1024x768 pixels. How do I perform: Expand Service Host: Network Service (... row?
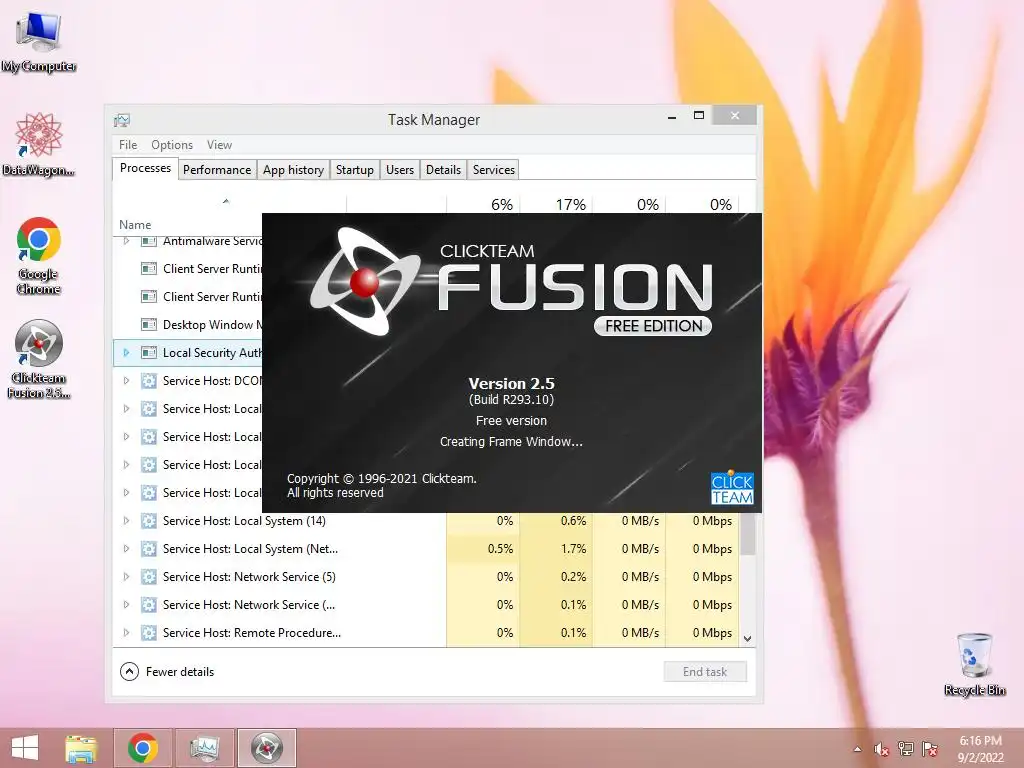[x=126, y=605]
